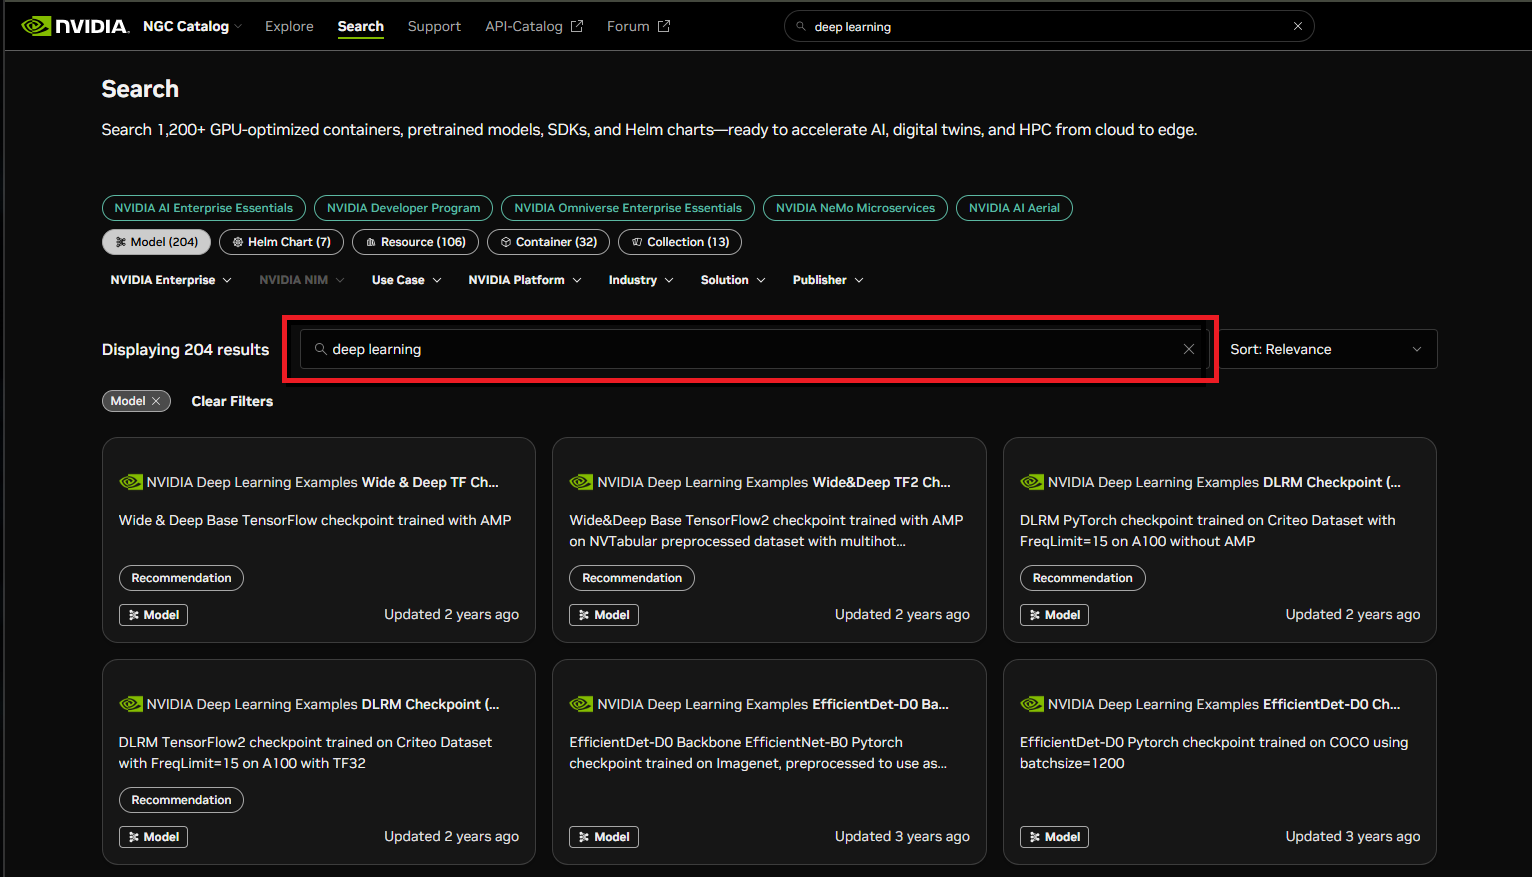Click Wide & Deep Base TensorFlow description text

tap(315, 520)
